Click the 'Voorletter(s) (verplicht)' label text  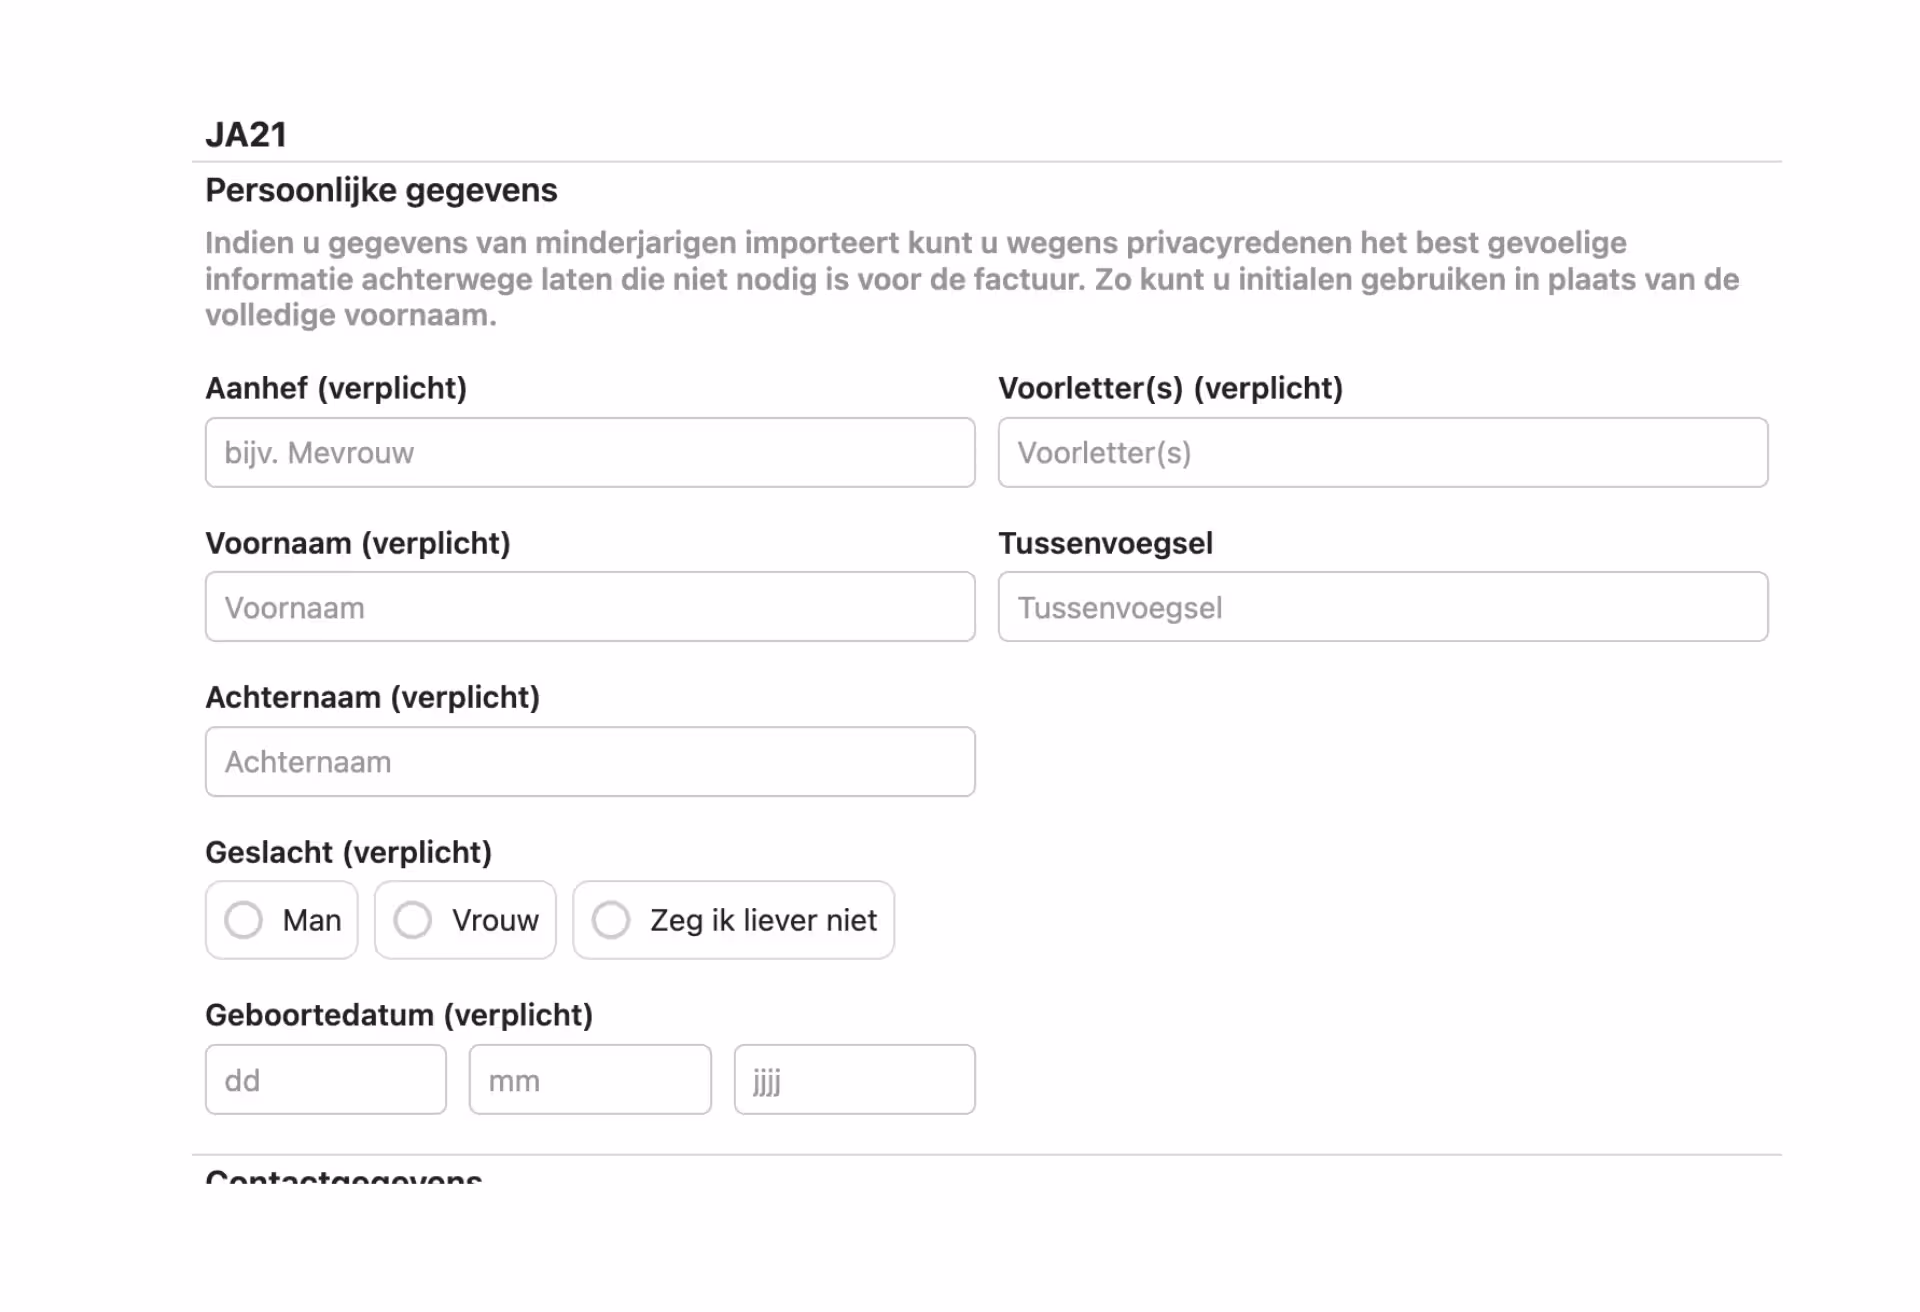click(1170, 388)
